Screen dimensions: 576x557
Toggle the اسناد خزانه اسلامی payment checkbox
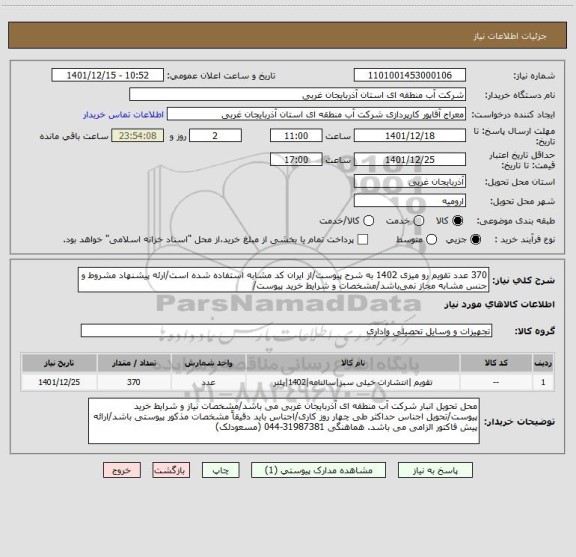[363, 240]
